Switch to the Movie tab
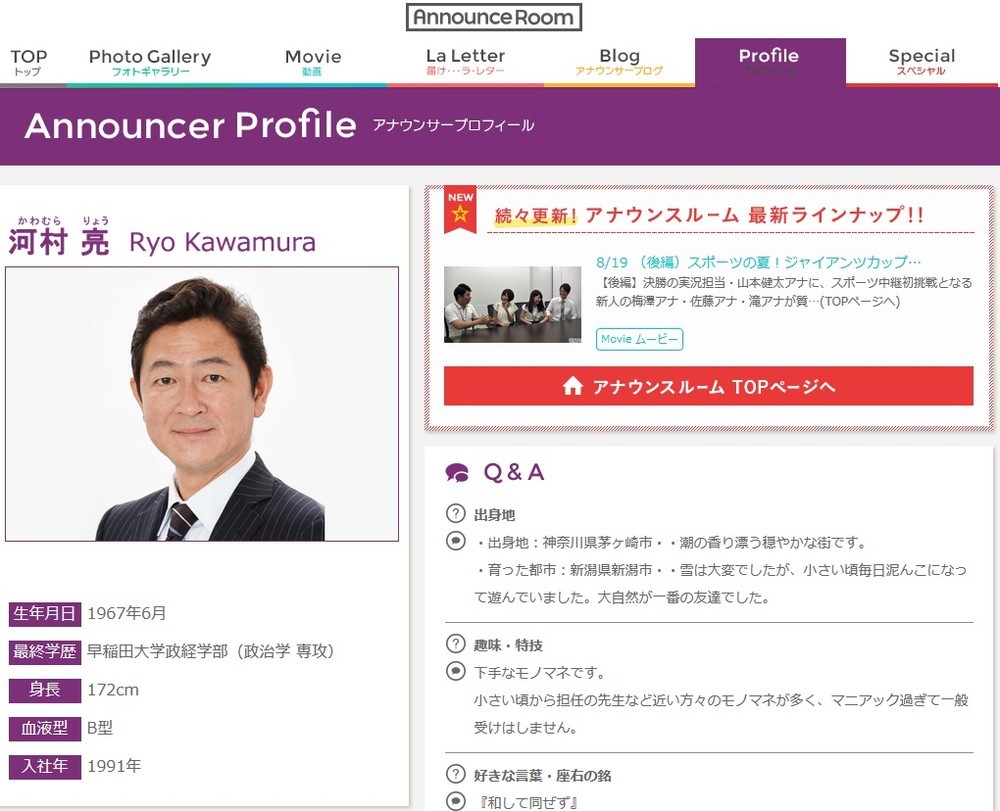The image size is (1000, 811). click(313, 62)
